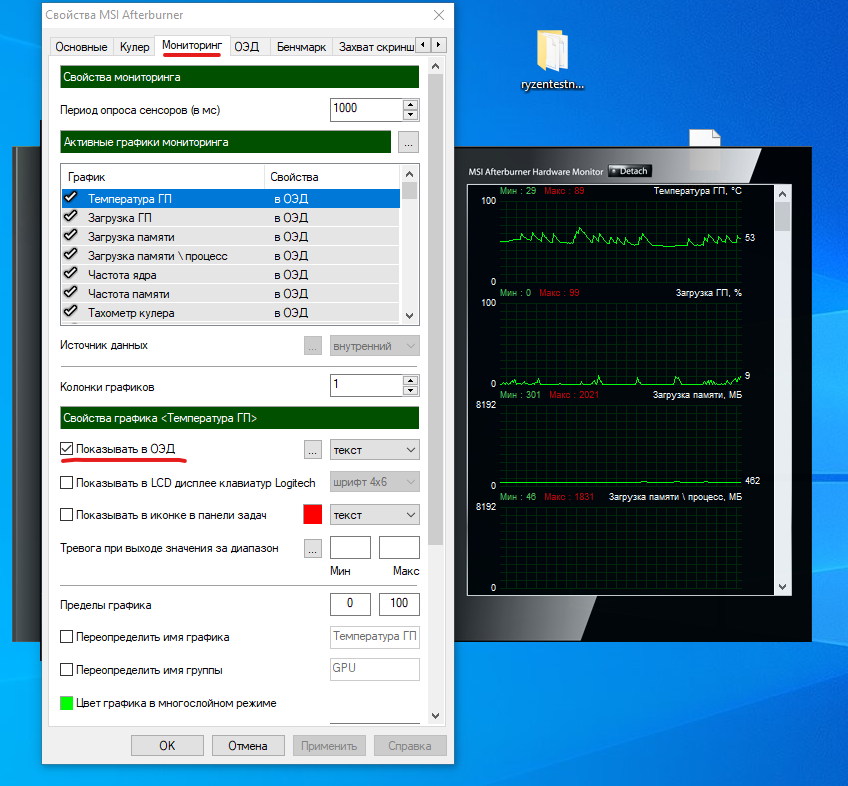Screen dimensions: 848x786
Task: Open the шрифт 4x6 font dropdown
Action: [x=375, y=482]
